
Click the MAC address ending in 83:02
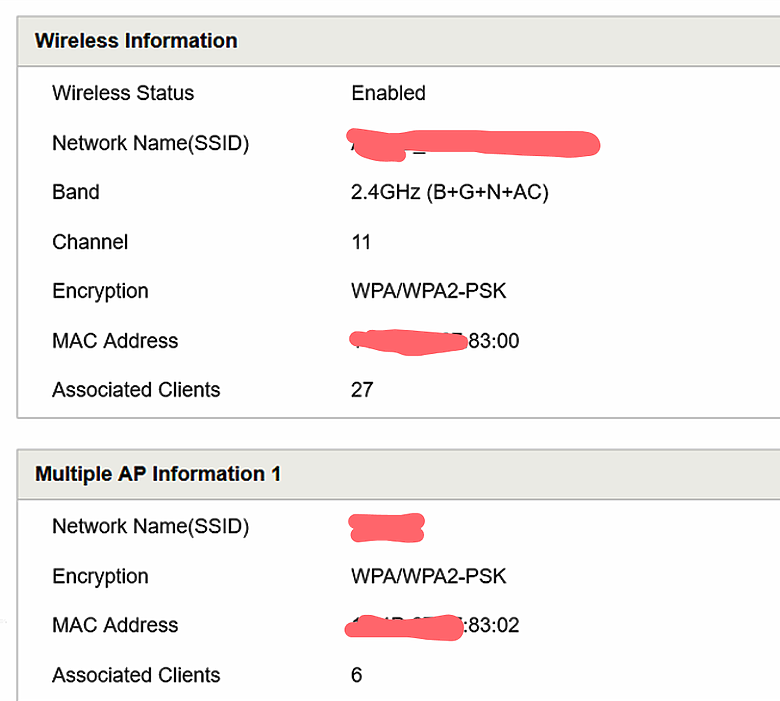coord(432,626)
